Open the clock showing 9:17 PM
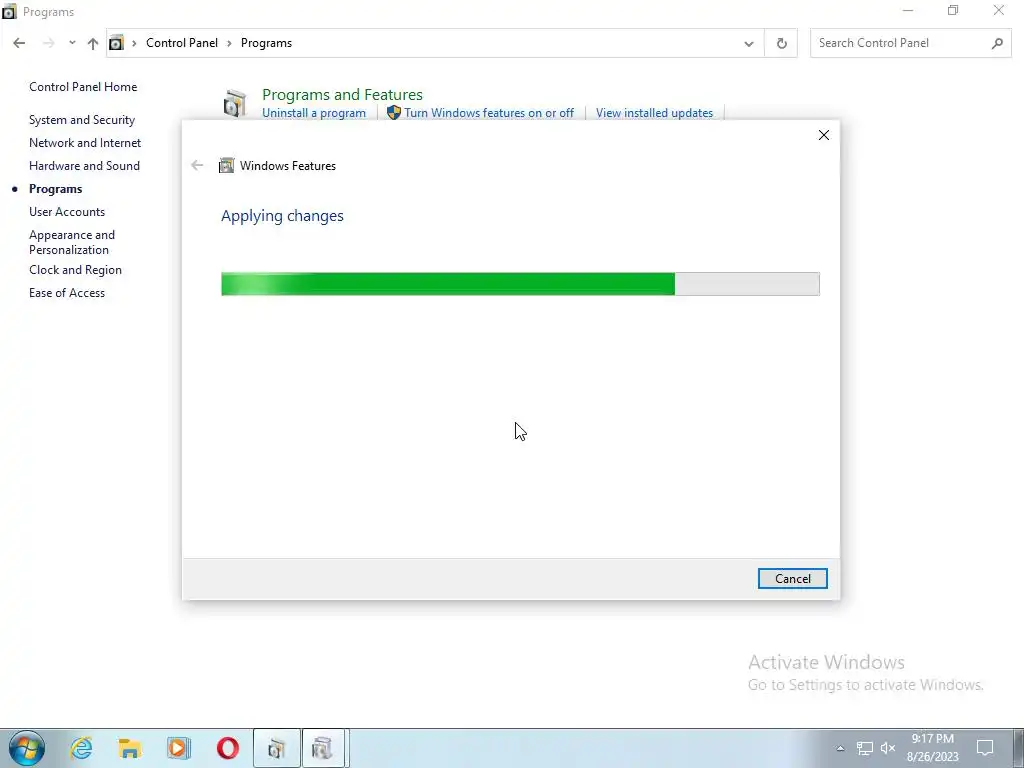Image resolution: width=1024 pixels, height=768 pixels. [933, 748]
